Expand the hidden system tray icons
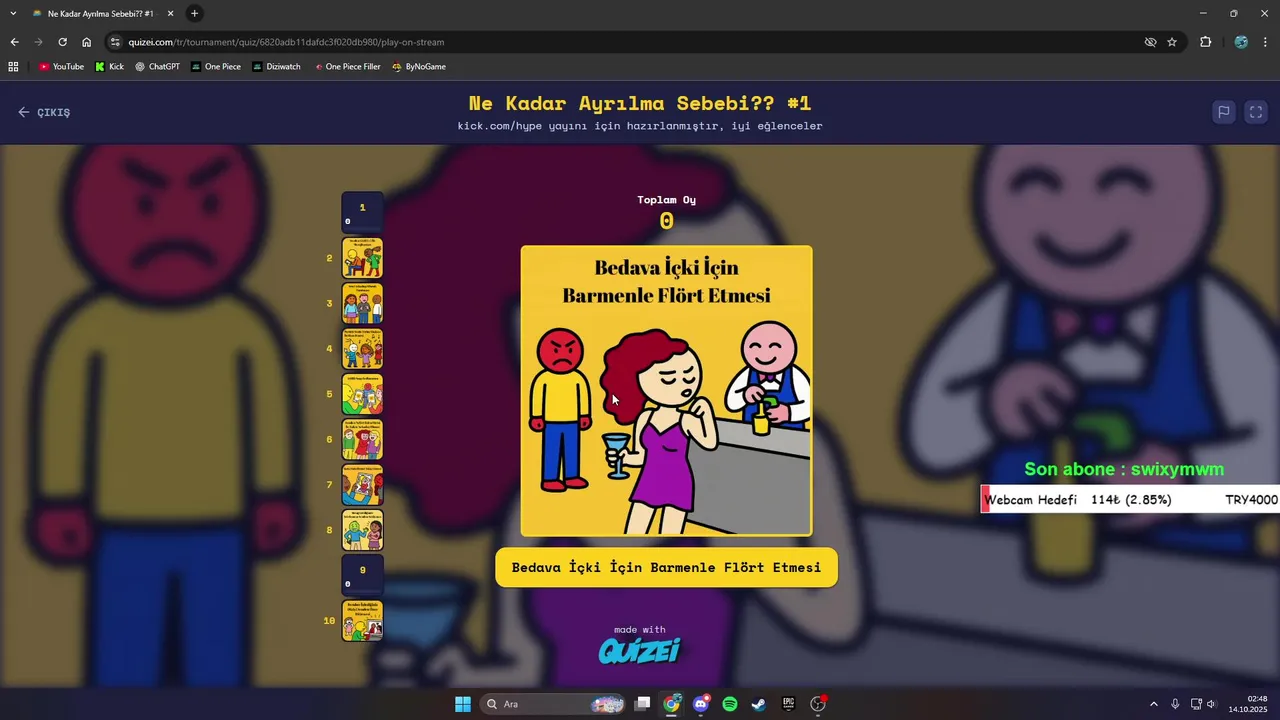This screenshot has width=1280, height=720. tap(1153, 704)
